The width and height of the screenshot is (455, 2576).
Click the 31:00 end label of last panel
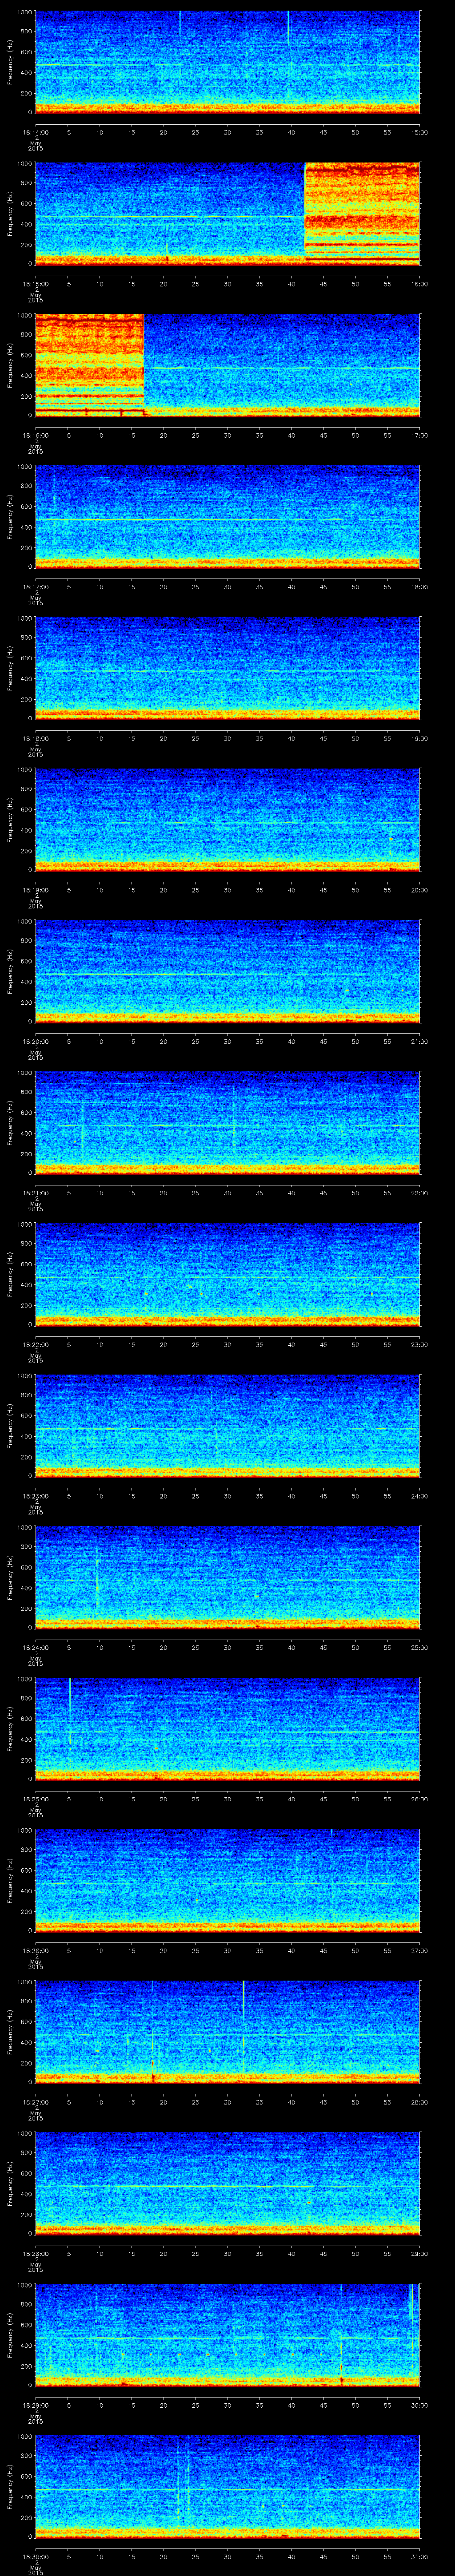[x=420, y=2556]
